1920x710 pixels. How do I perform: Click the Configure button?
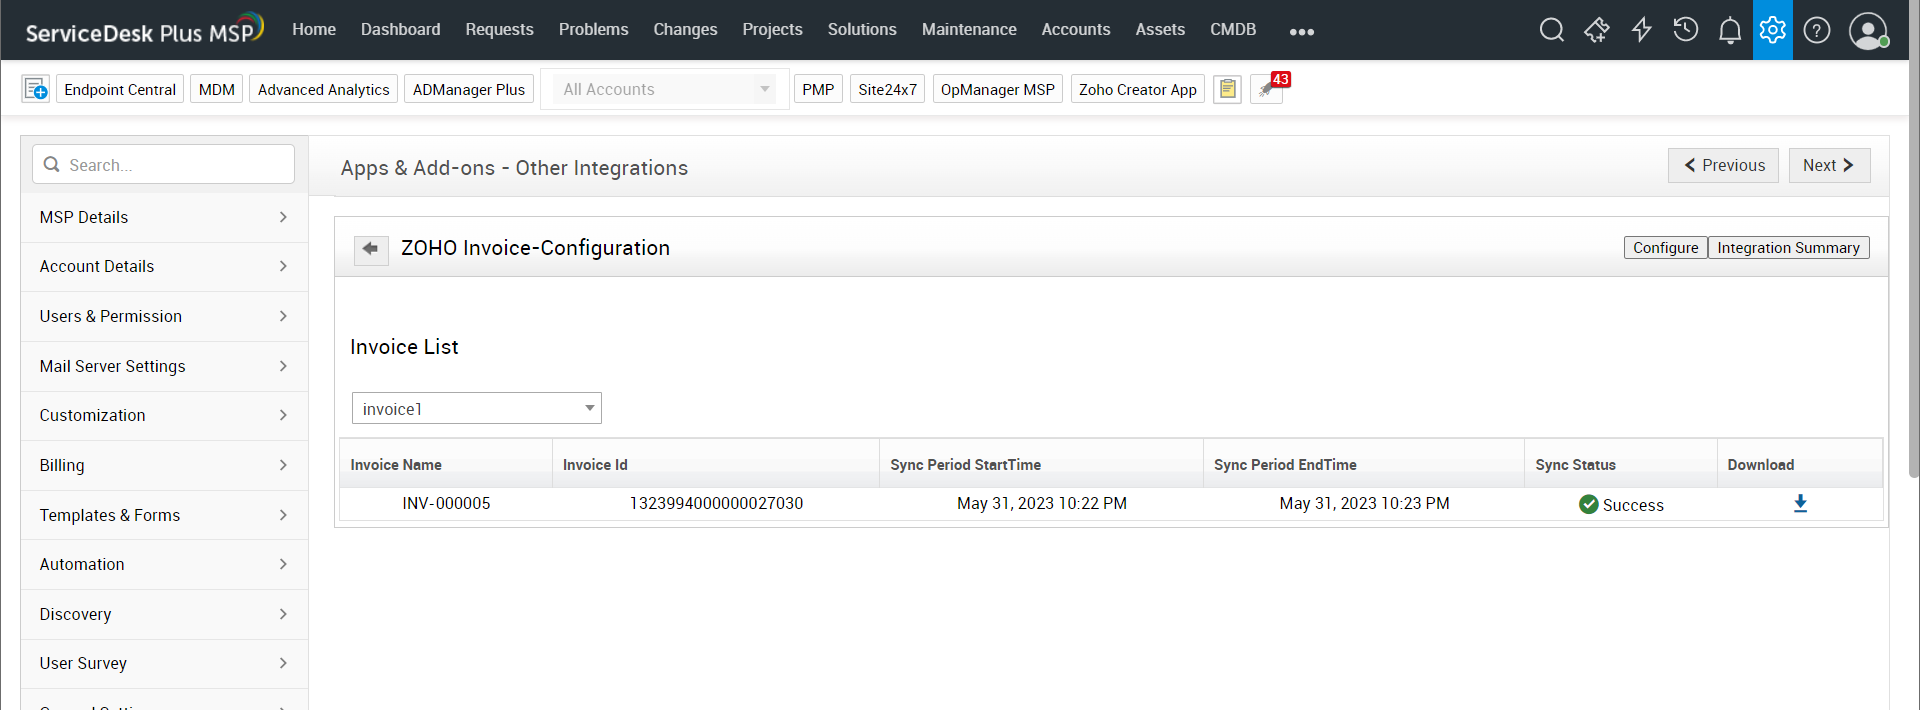pos(1665,247)
